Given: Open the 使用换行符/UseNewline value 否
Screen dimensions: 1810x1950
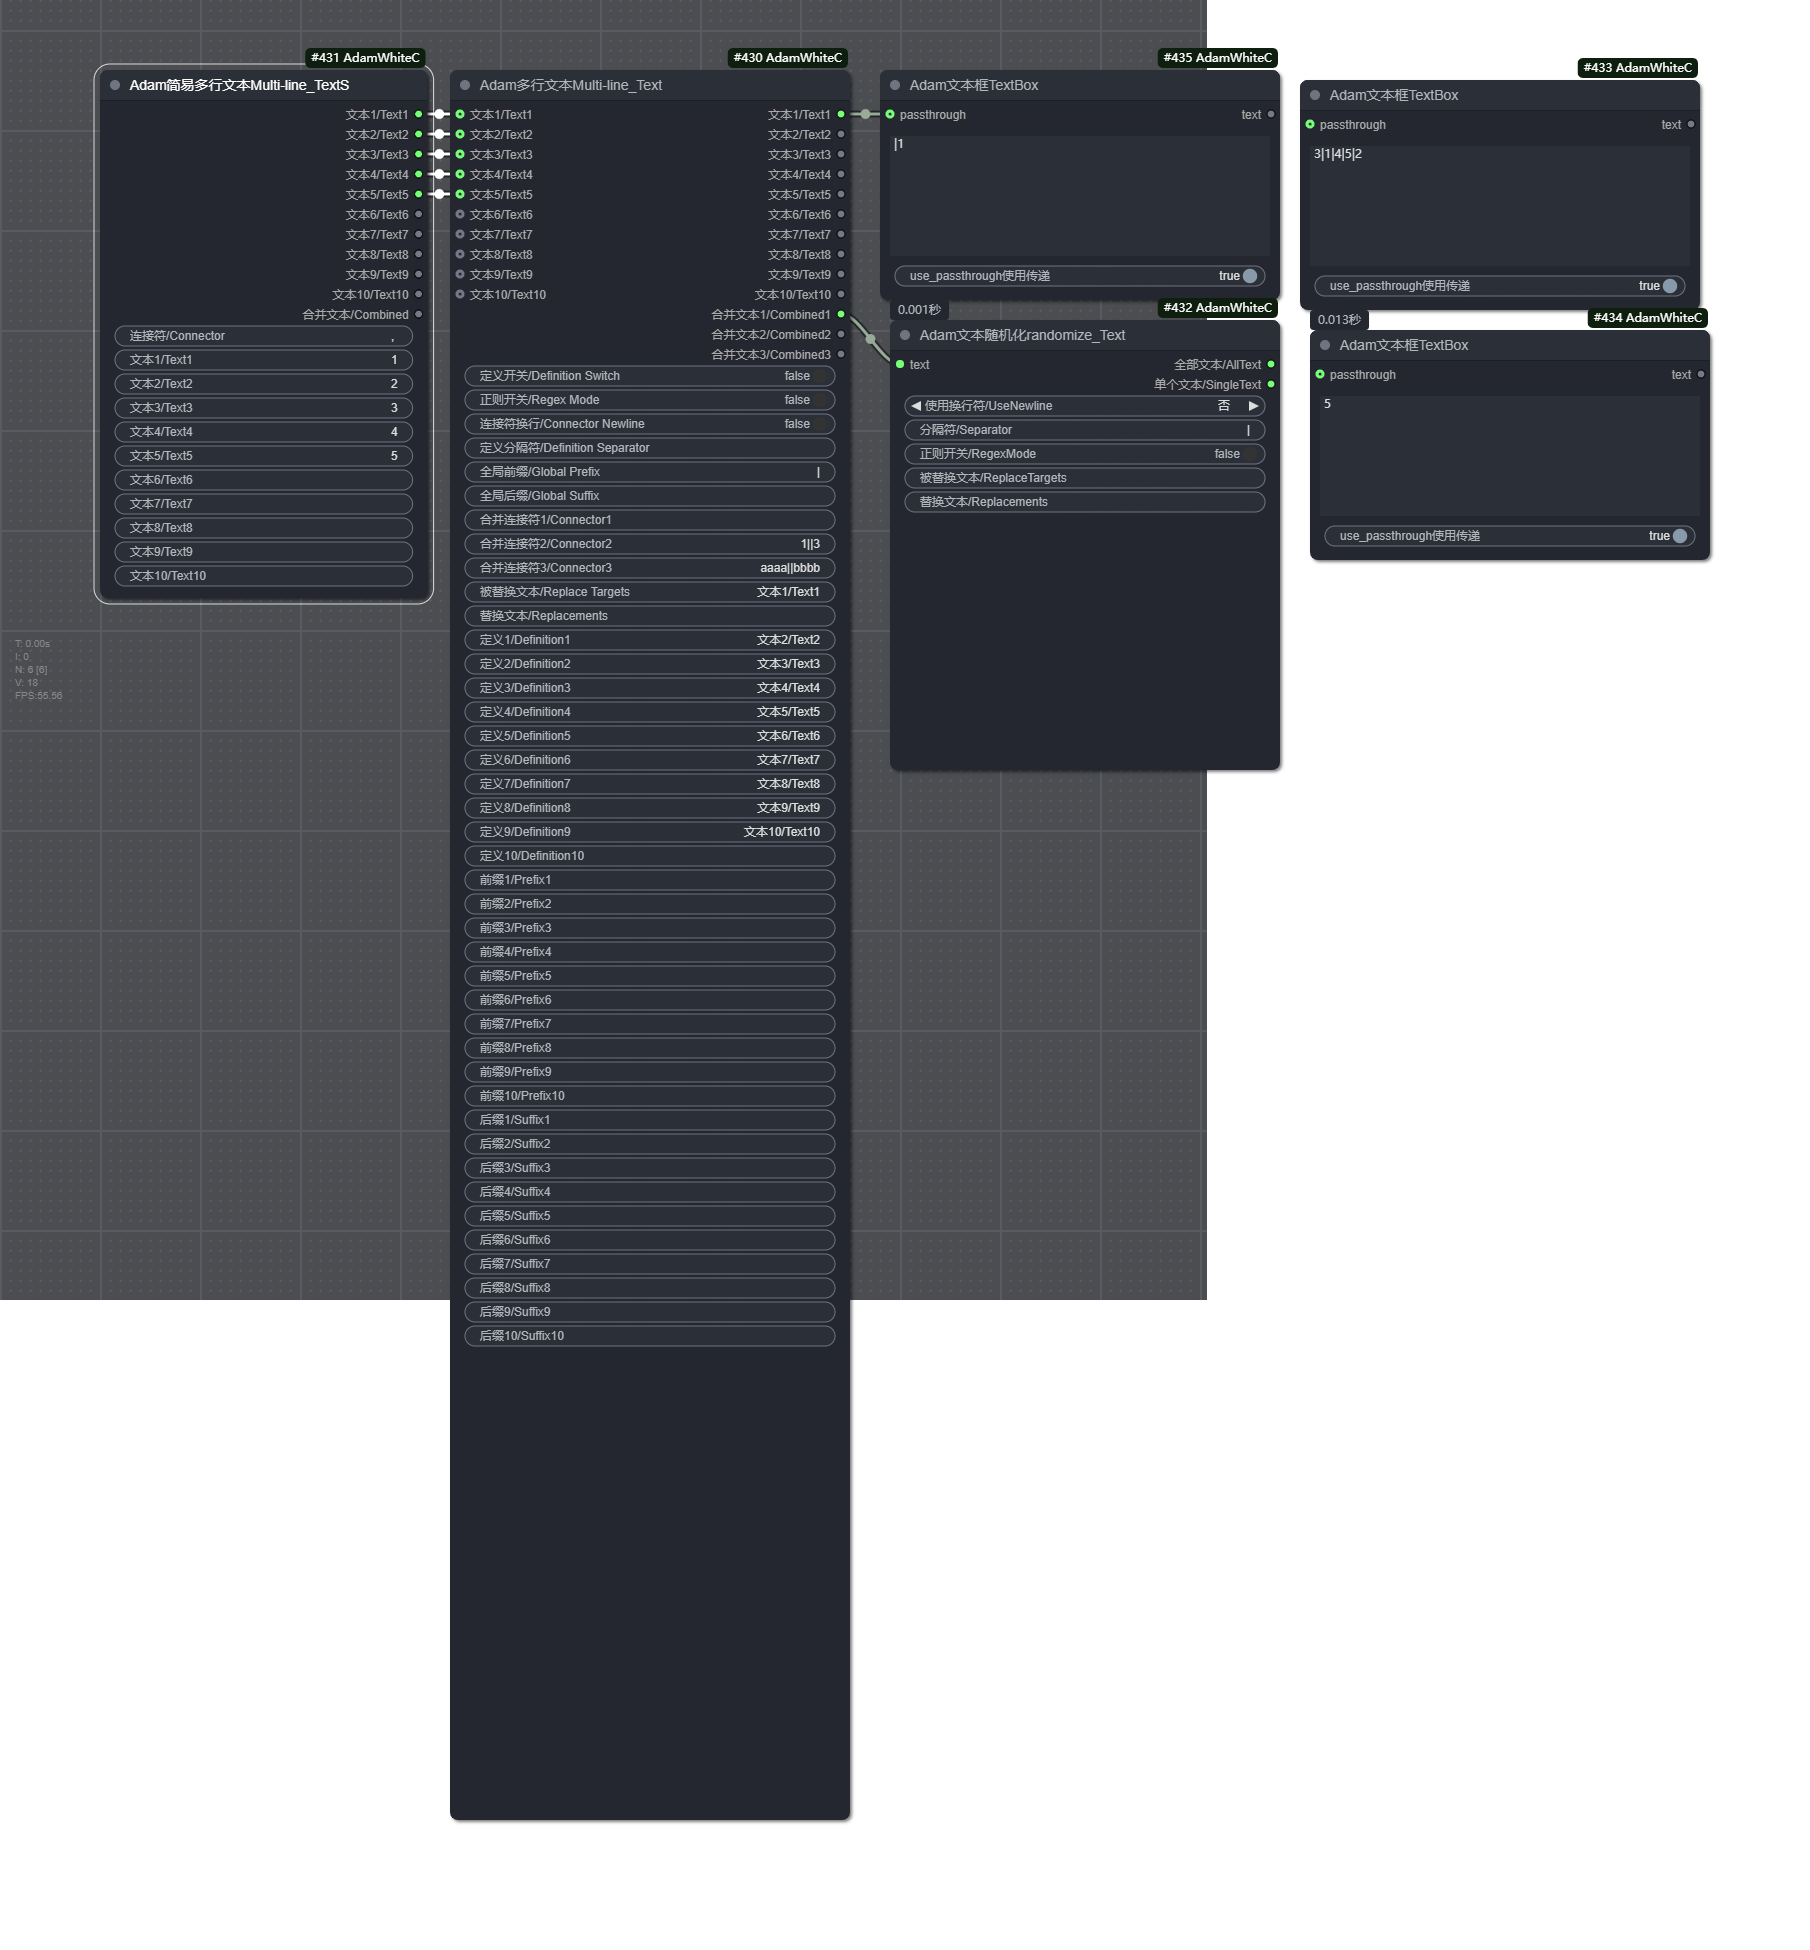Looking at the screenshot, I should click(x=1224, y=406).
